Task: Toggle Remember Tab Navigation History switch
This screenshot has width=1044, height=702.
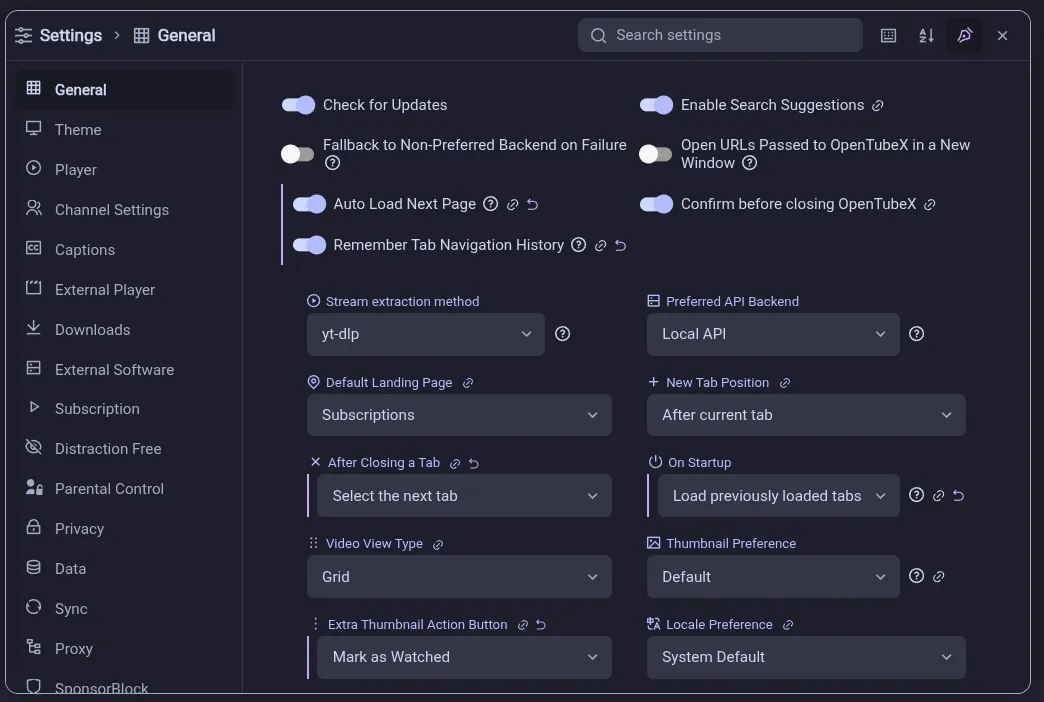Action: pyautogui.click(x=309, y=245)
